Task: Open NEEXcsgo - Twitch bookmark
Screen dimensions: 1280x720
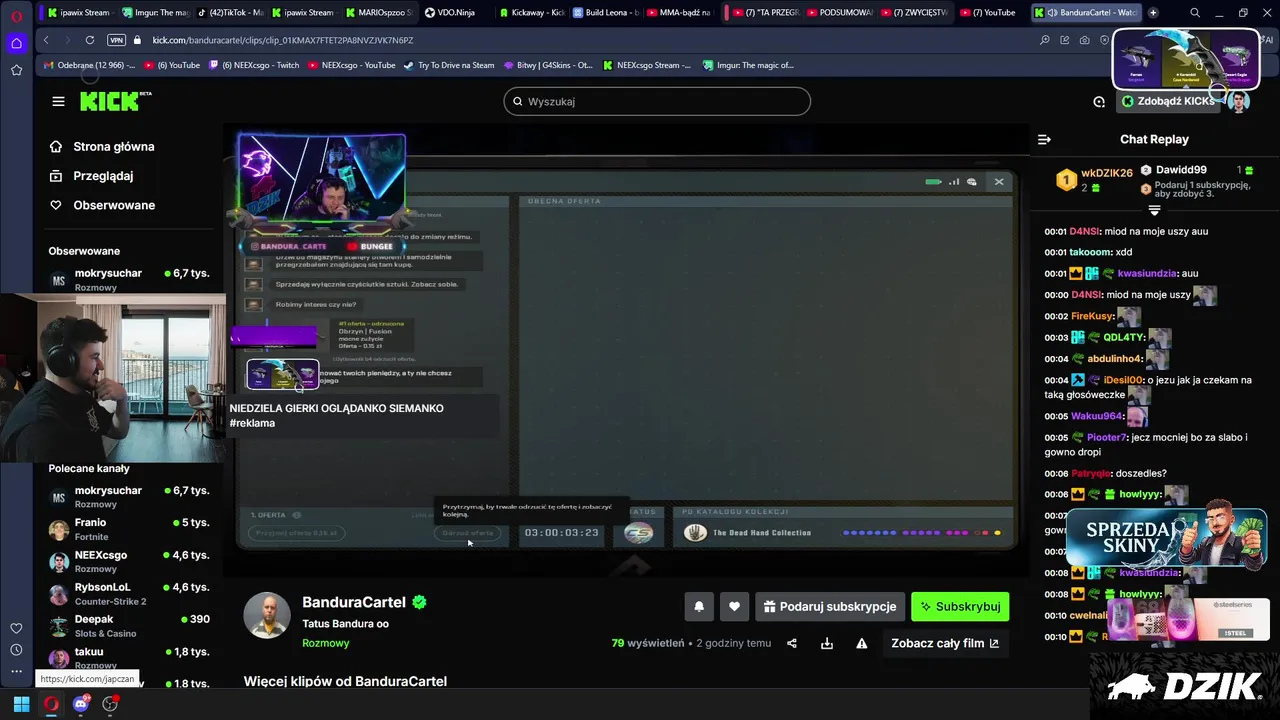Action: [x=252, y=65]
